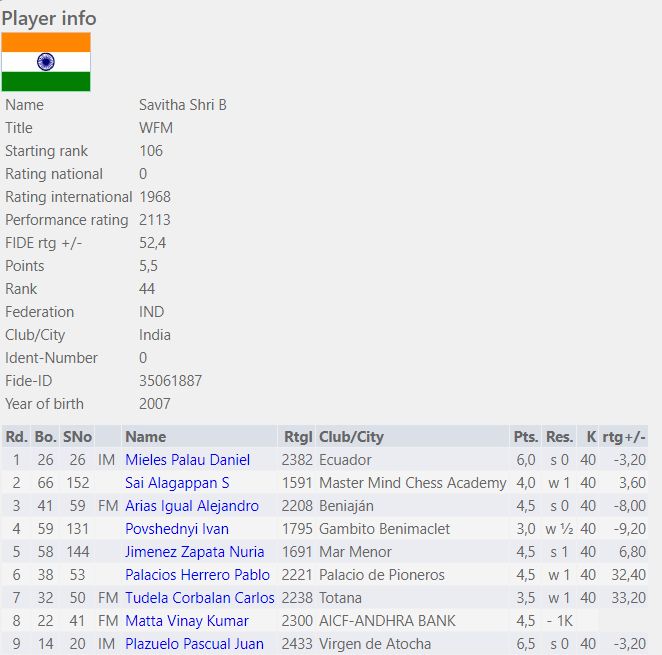Open Matta Vinay Kumar player link

click(x=186, y=621)
